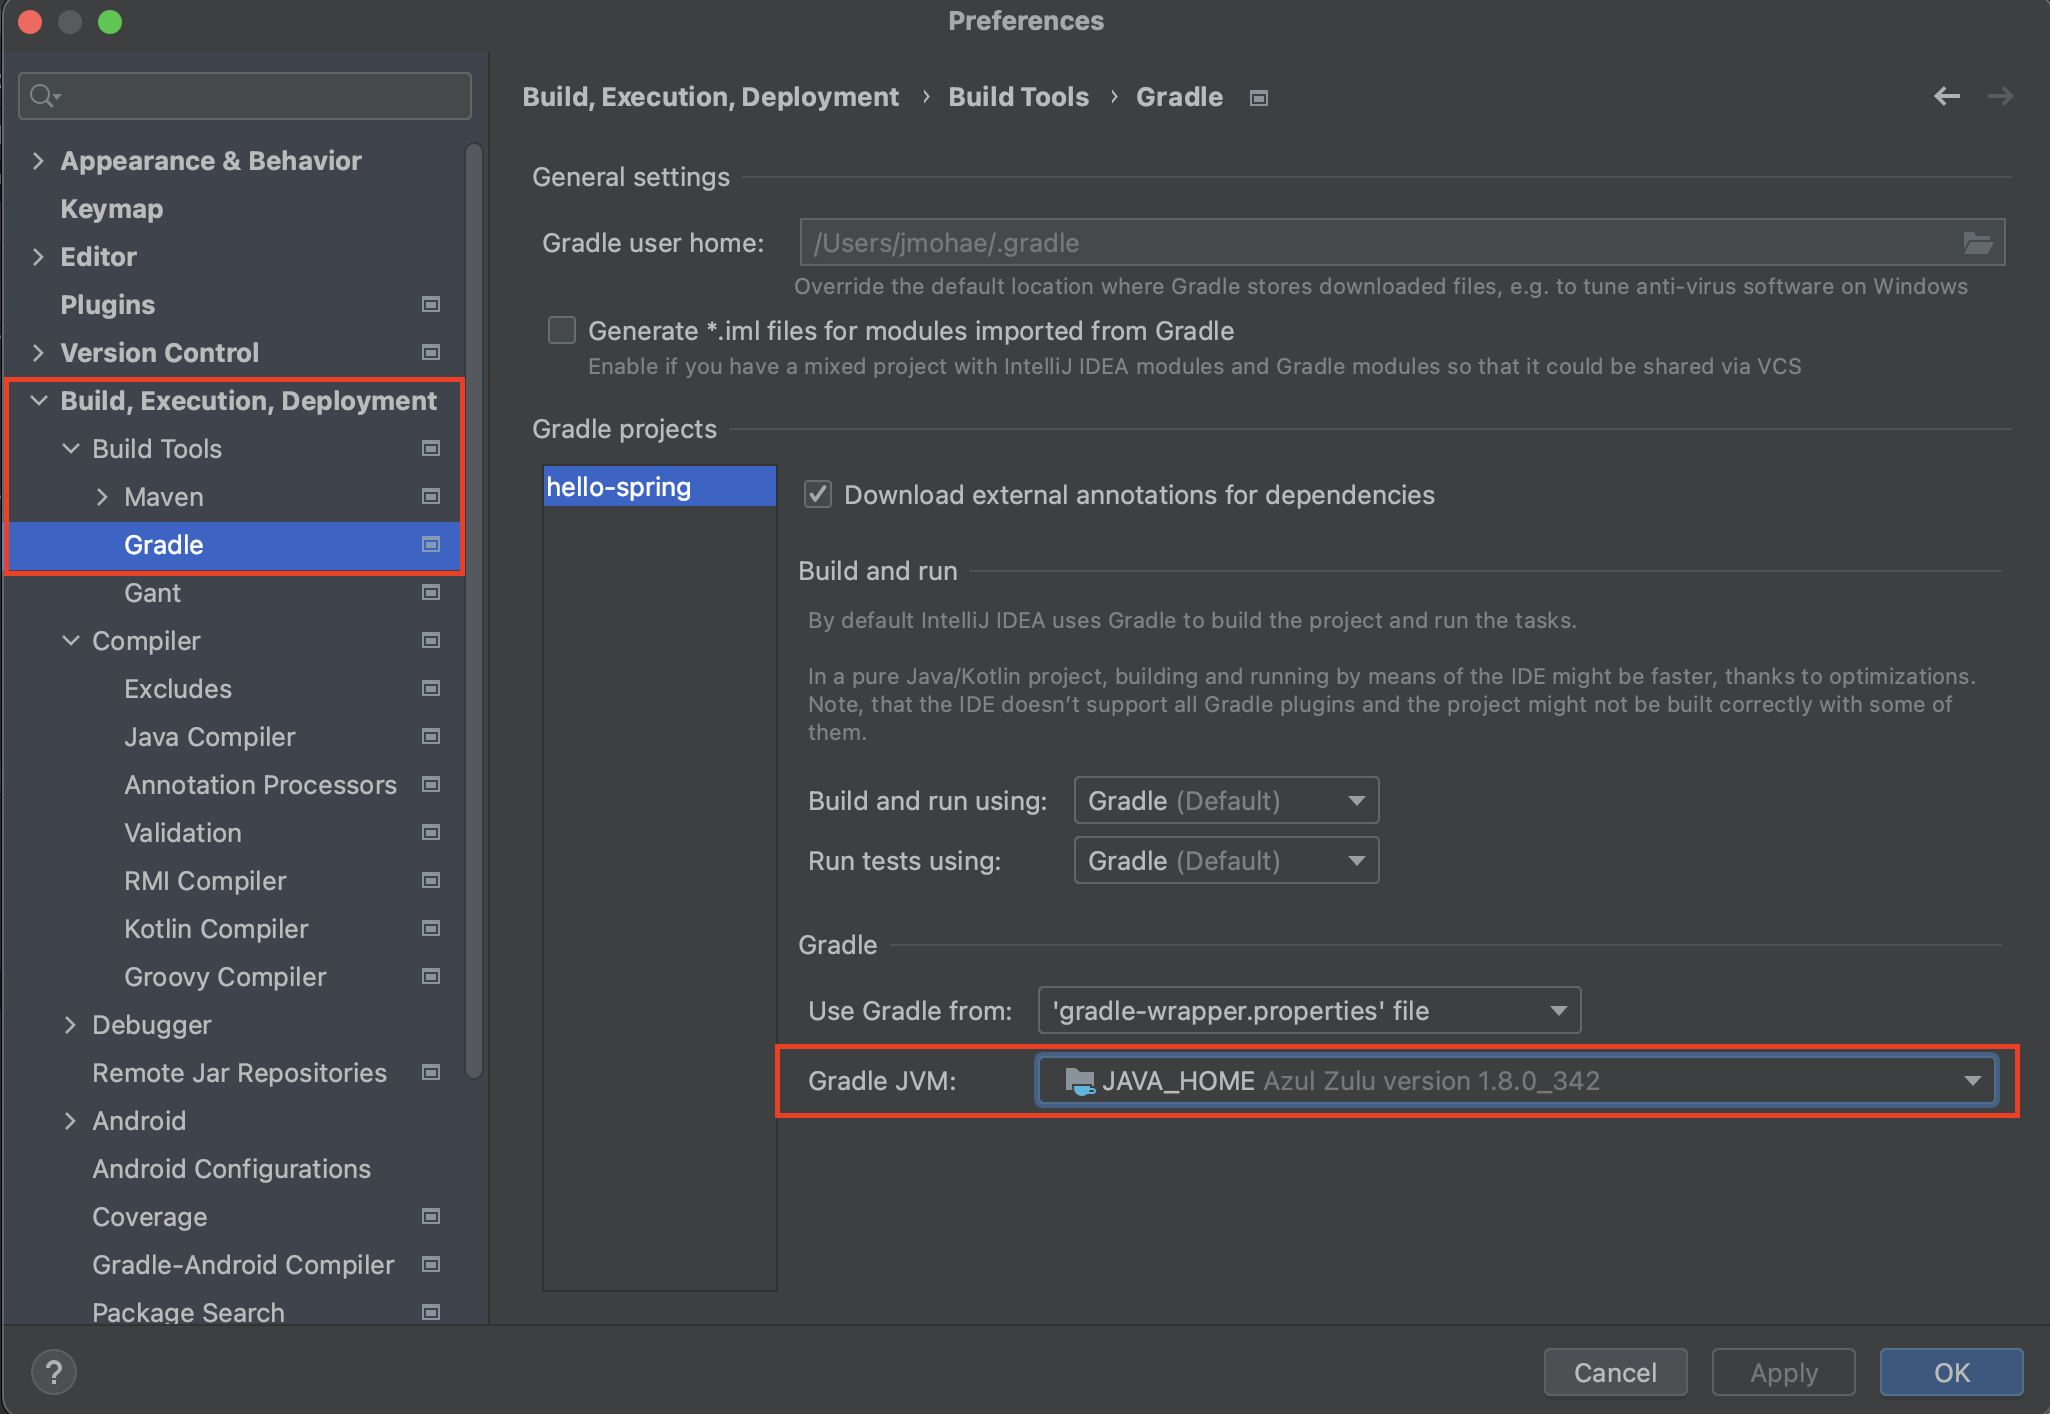Click the search magnifier icon in settings
The height and width of the screenshot is (1414, 2050).
[43, 96]
